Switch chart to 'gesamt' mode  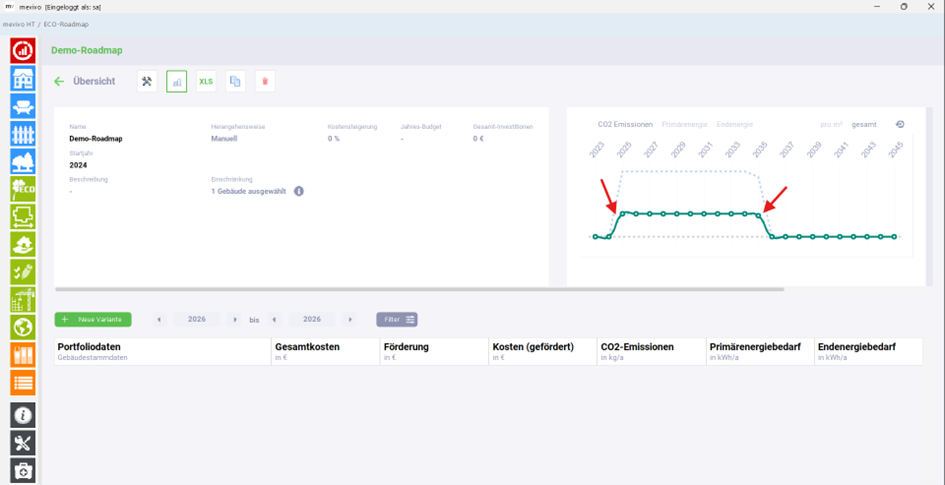pyautogui.click(x=864, y=124)
